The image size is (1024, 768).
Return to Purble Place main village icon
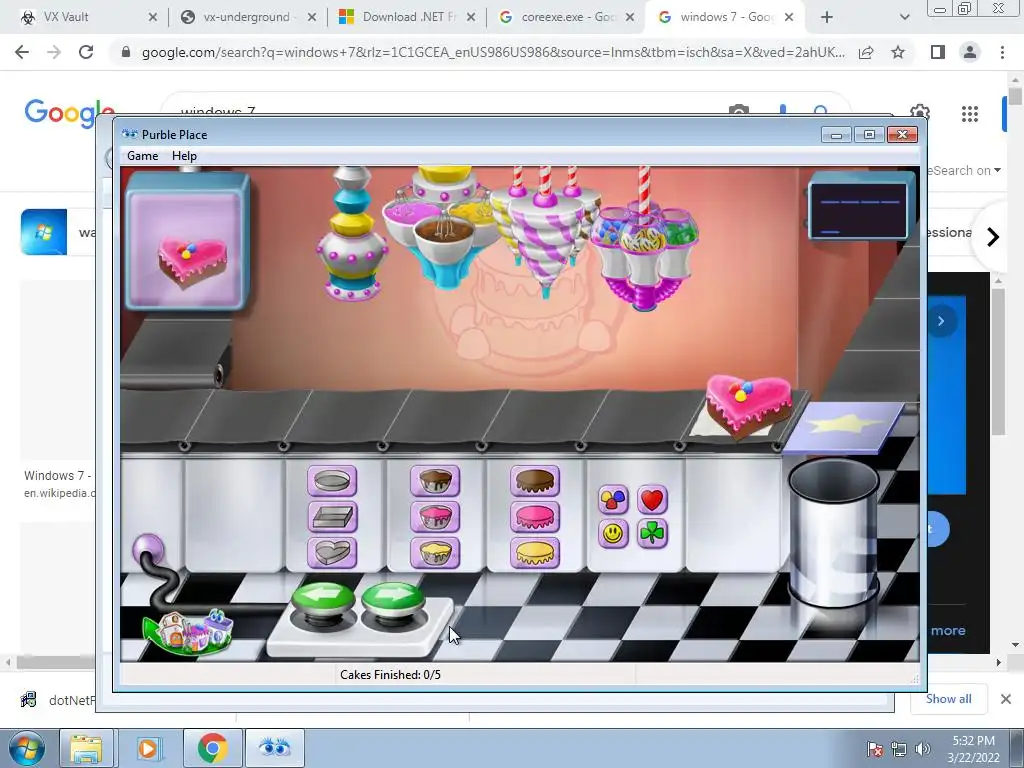[188, 632]
